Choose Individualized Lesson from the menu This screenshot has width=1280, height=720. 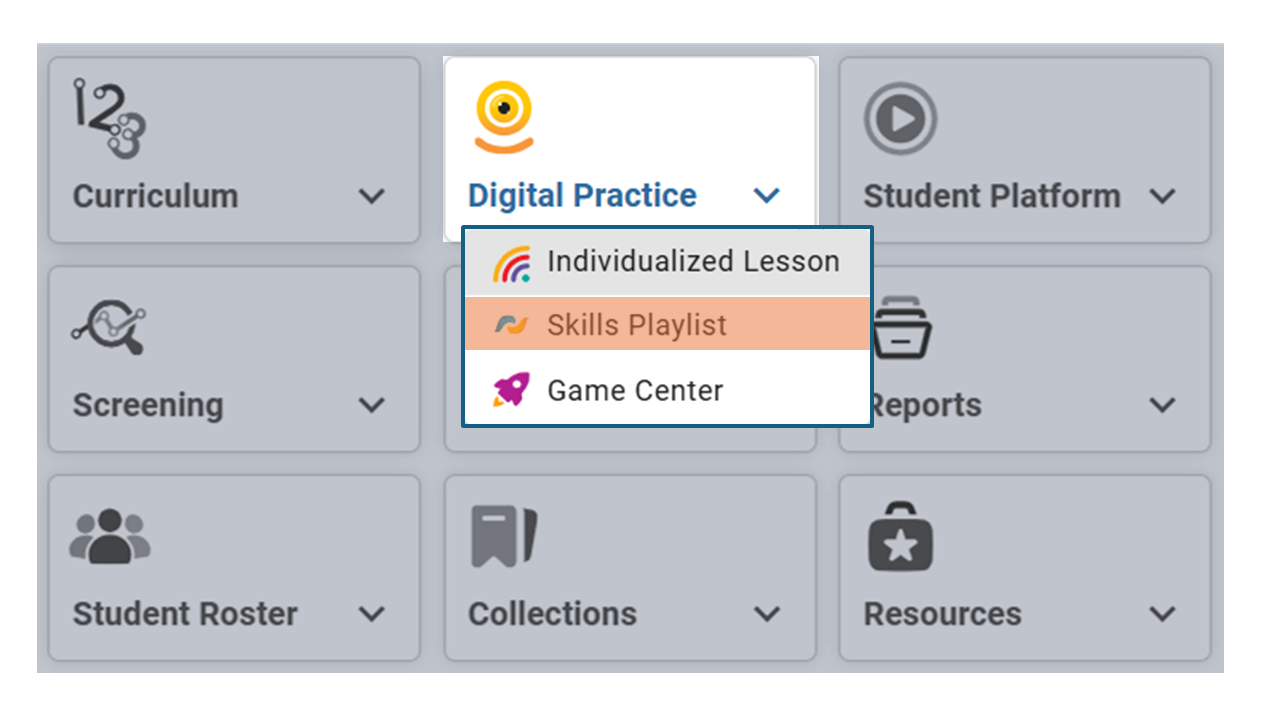667,262
